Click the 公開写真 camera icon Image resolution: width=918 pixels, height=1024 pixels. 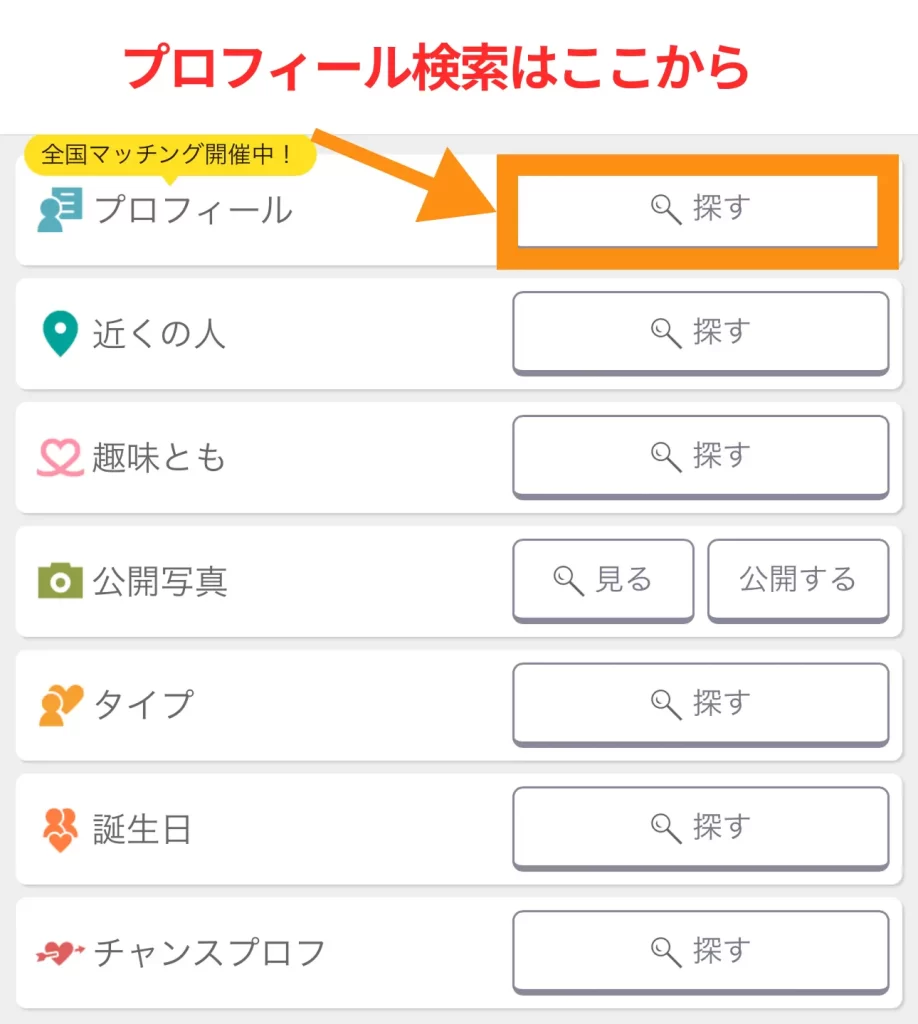click(x=60, y=581)
